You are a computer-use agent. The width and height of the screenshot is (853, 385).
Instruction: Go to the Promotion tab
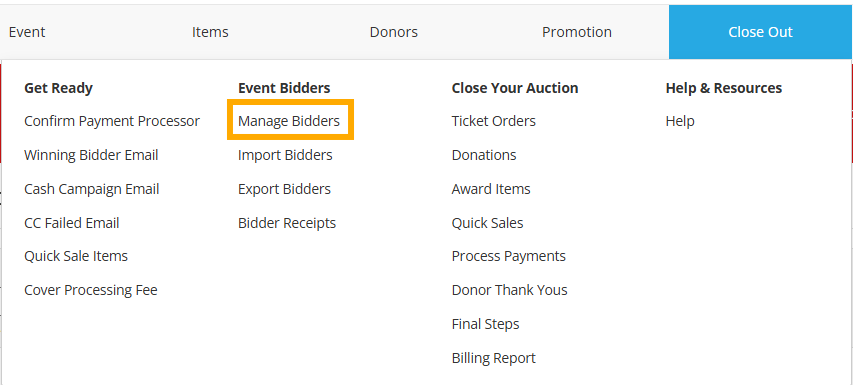pos(577,32)
